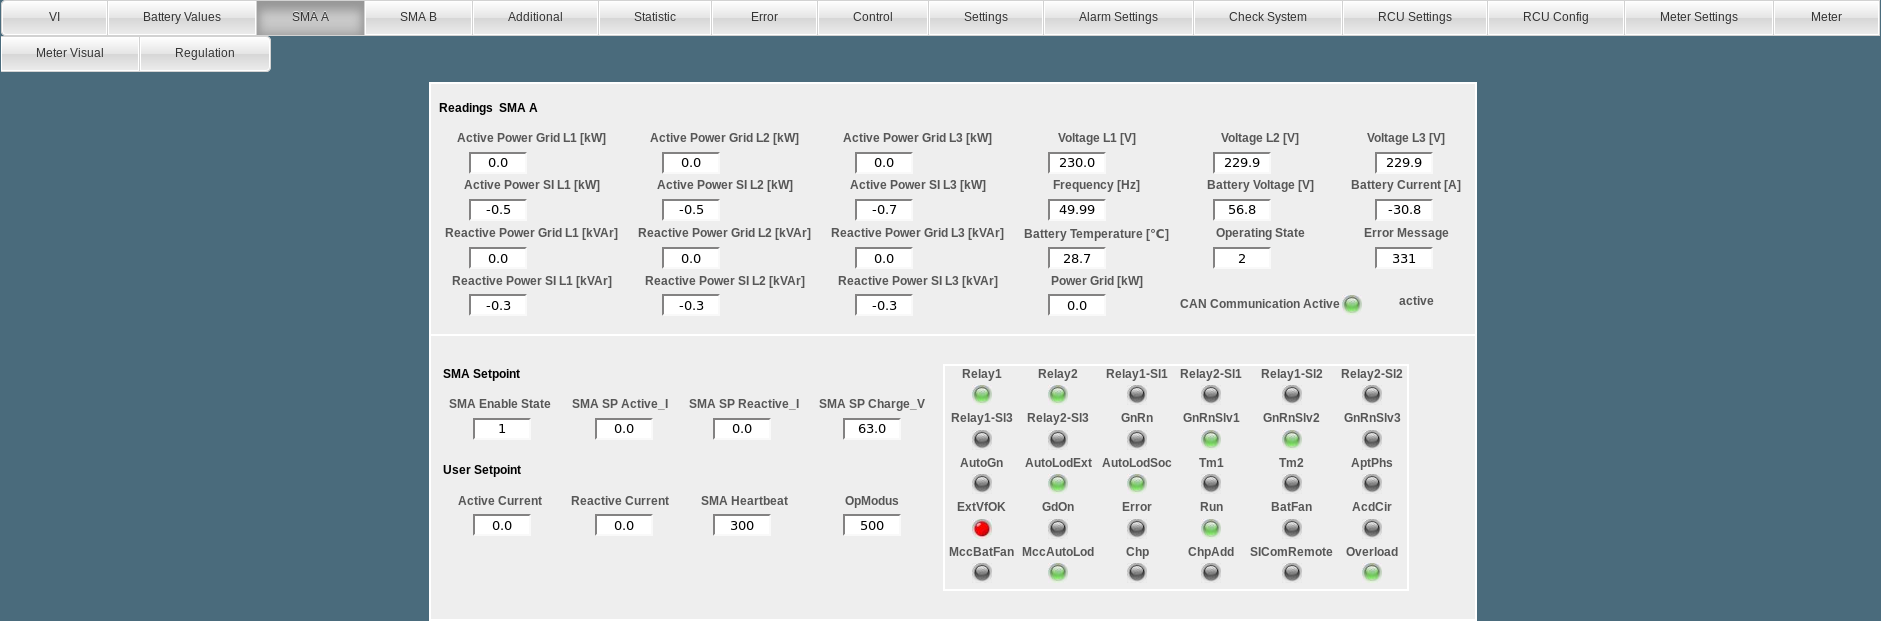
Task: Click the SMA Heartbeat value field
Action: coord(742,526)
